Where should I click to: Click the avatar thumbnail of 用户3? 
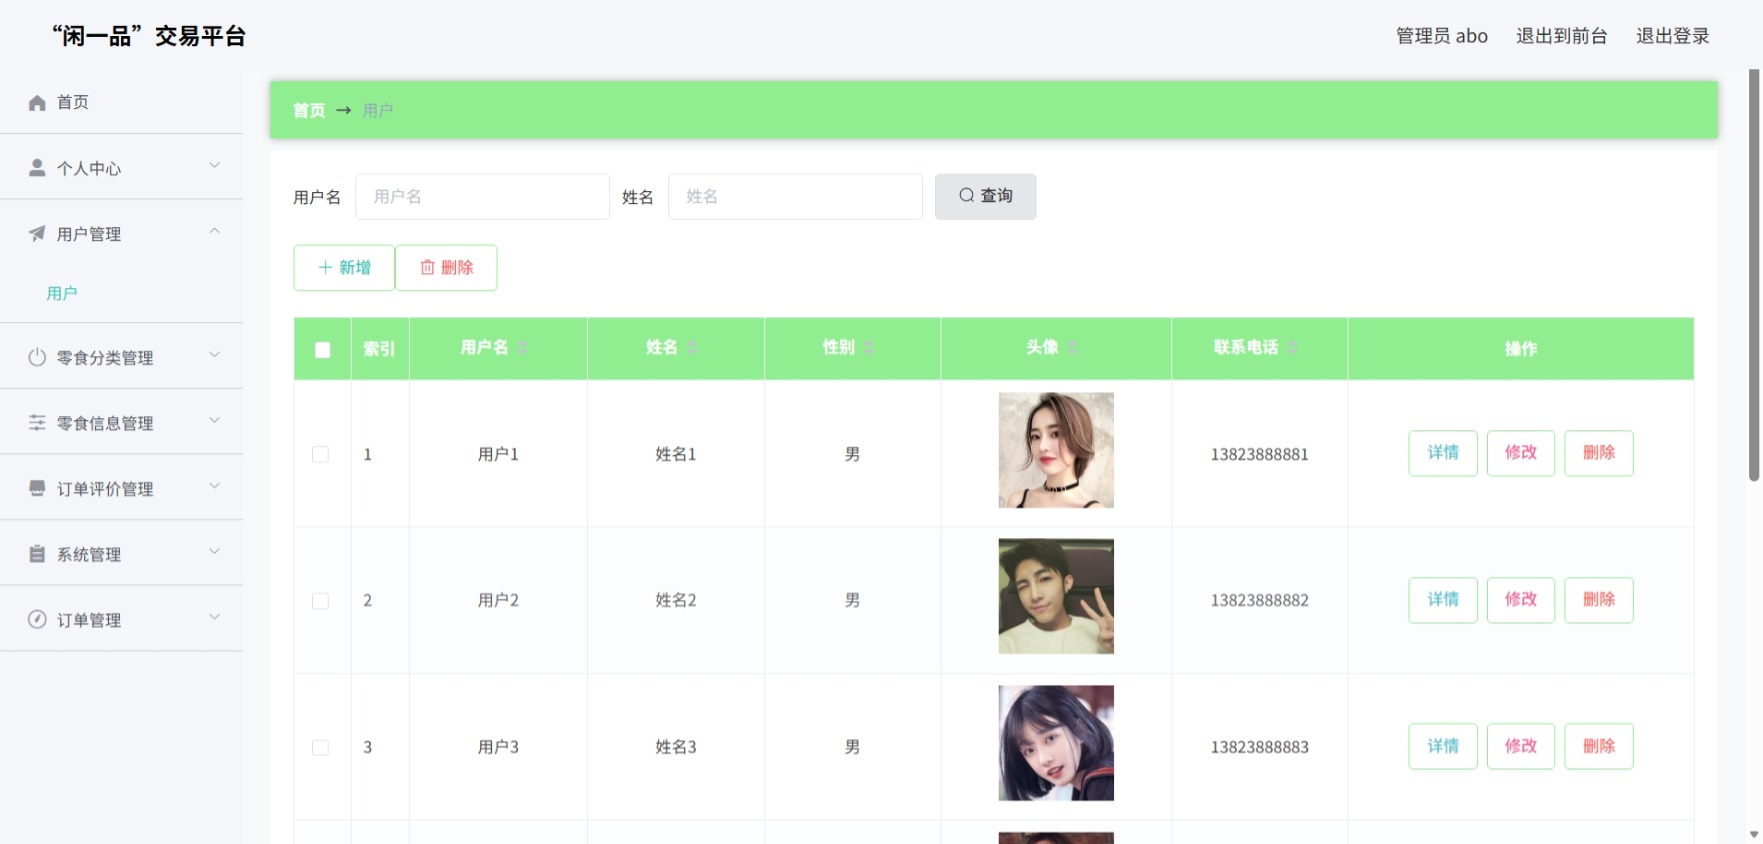click(x=1056, y=743)
